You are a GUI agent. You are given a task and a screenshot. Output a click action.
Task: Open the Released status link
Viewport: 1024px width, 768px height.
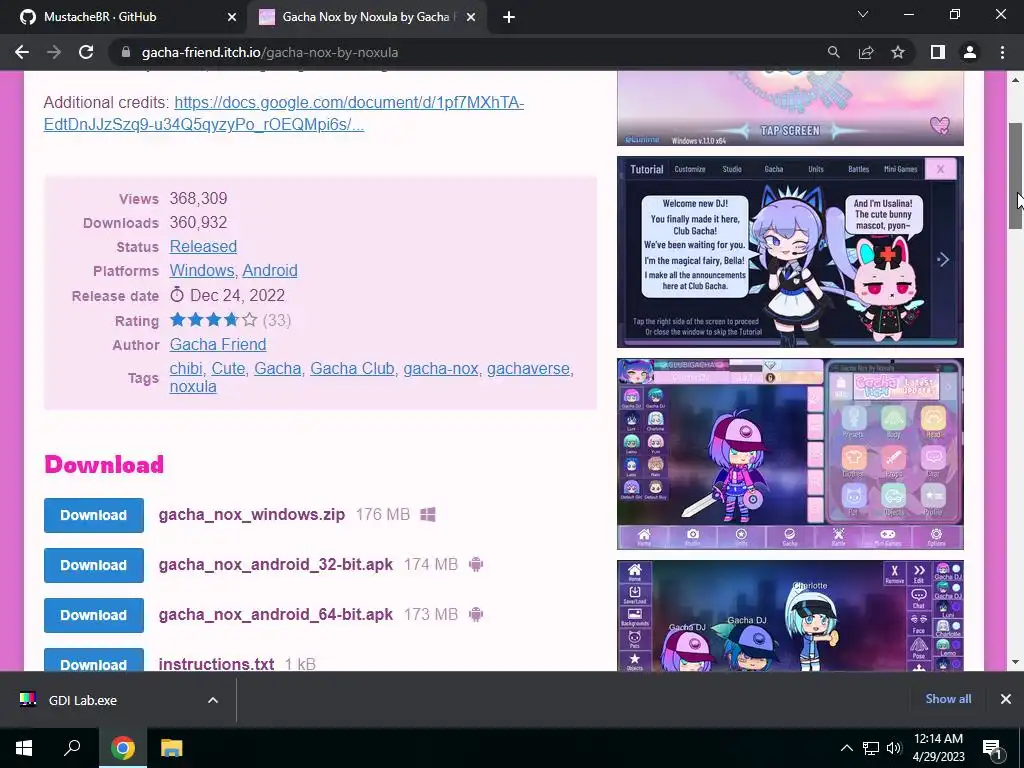pos(203,246)
